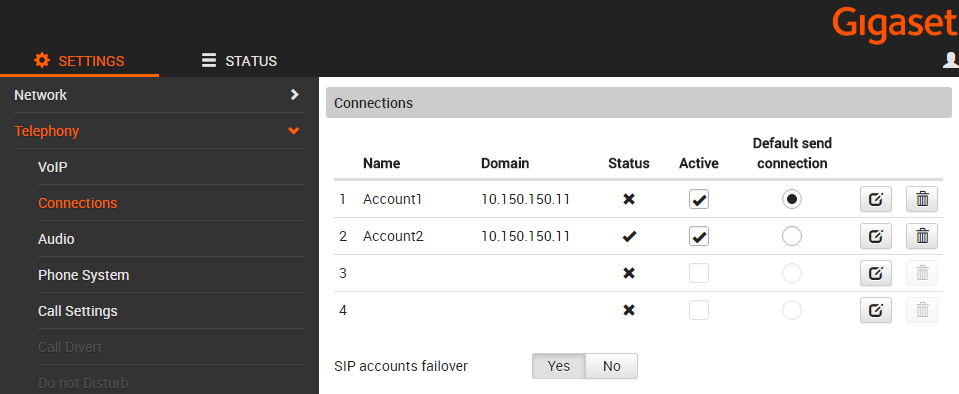The height and width of the screenshot is (394, 959).
Task: Click the Account1 domain 10.150.150.11
Action: (x=525, y=199)
